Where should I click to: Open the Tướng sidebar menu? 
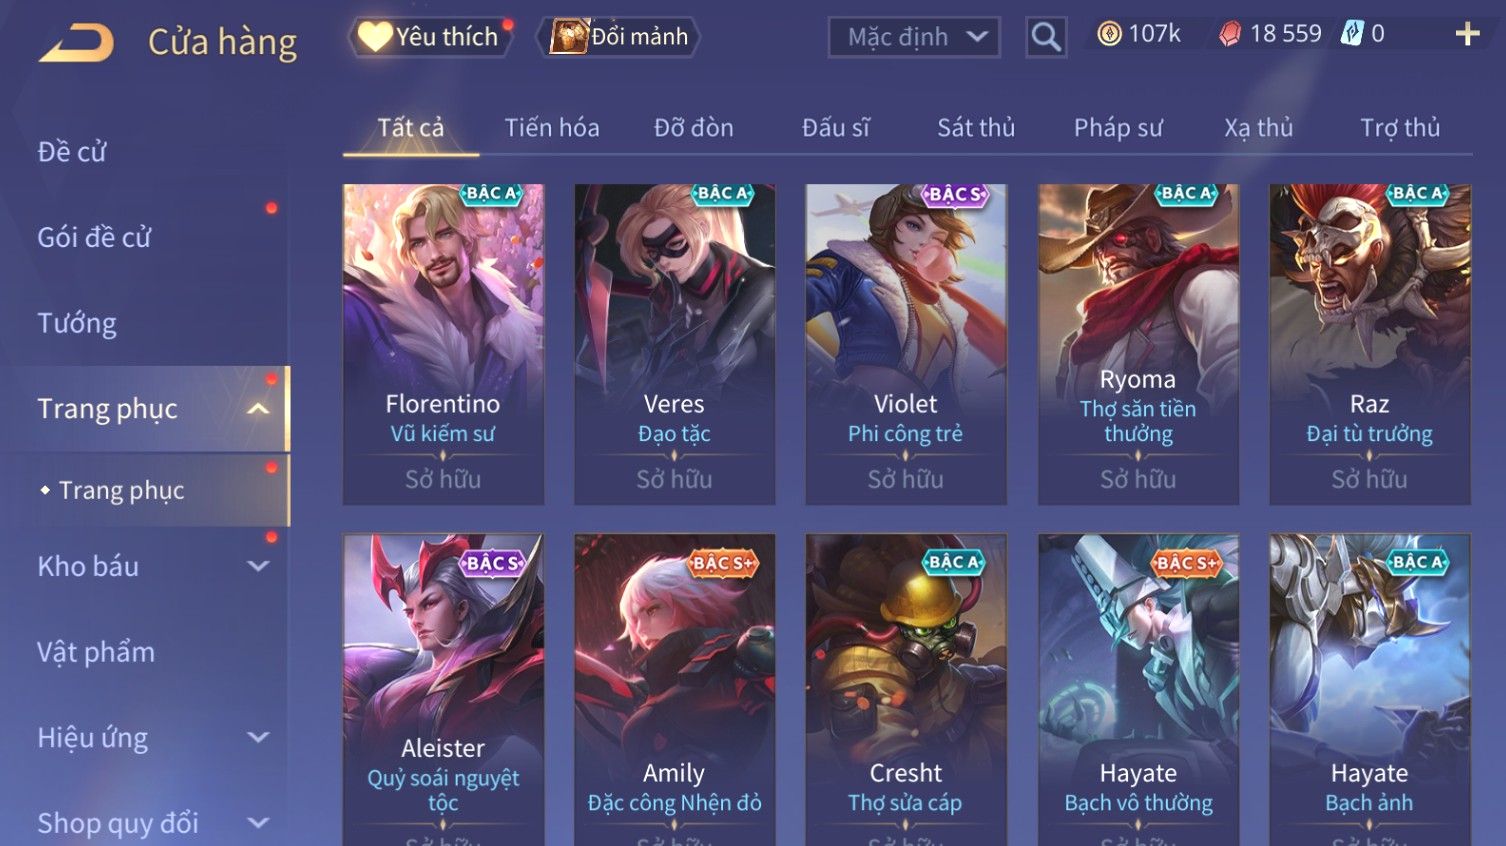(77, 323)
